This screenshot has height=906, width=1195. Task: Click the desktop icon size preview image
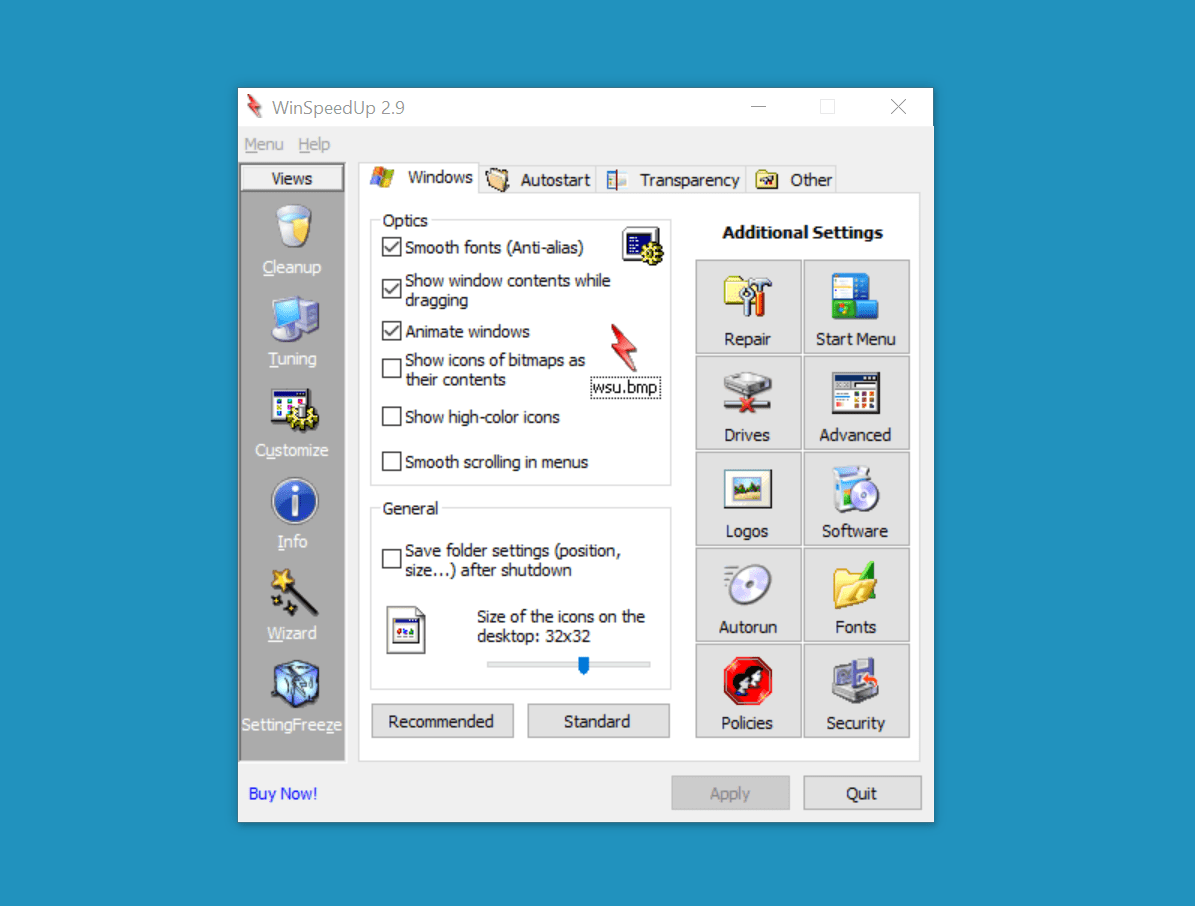point(405,630)
